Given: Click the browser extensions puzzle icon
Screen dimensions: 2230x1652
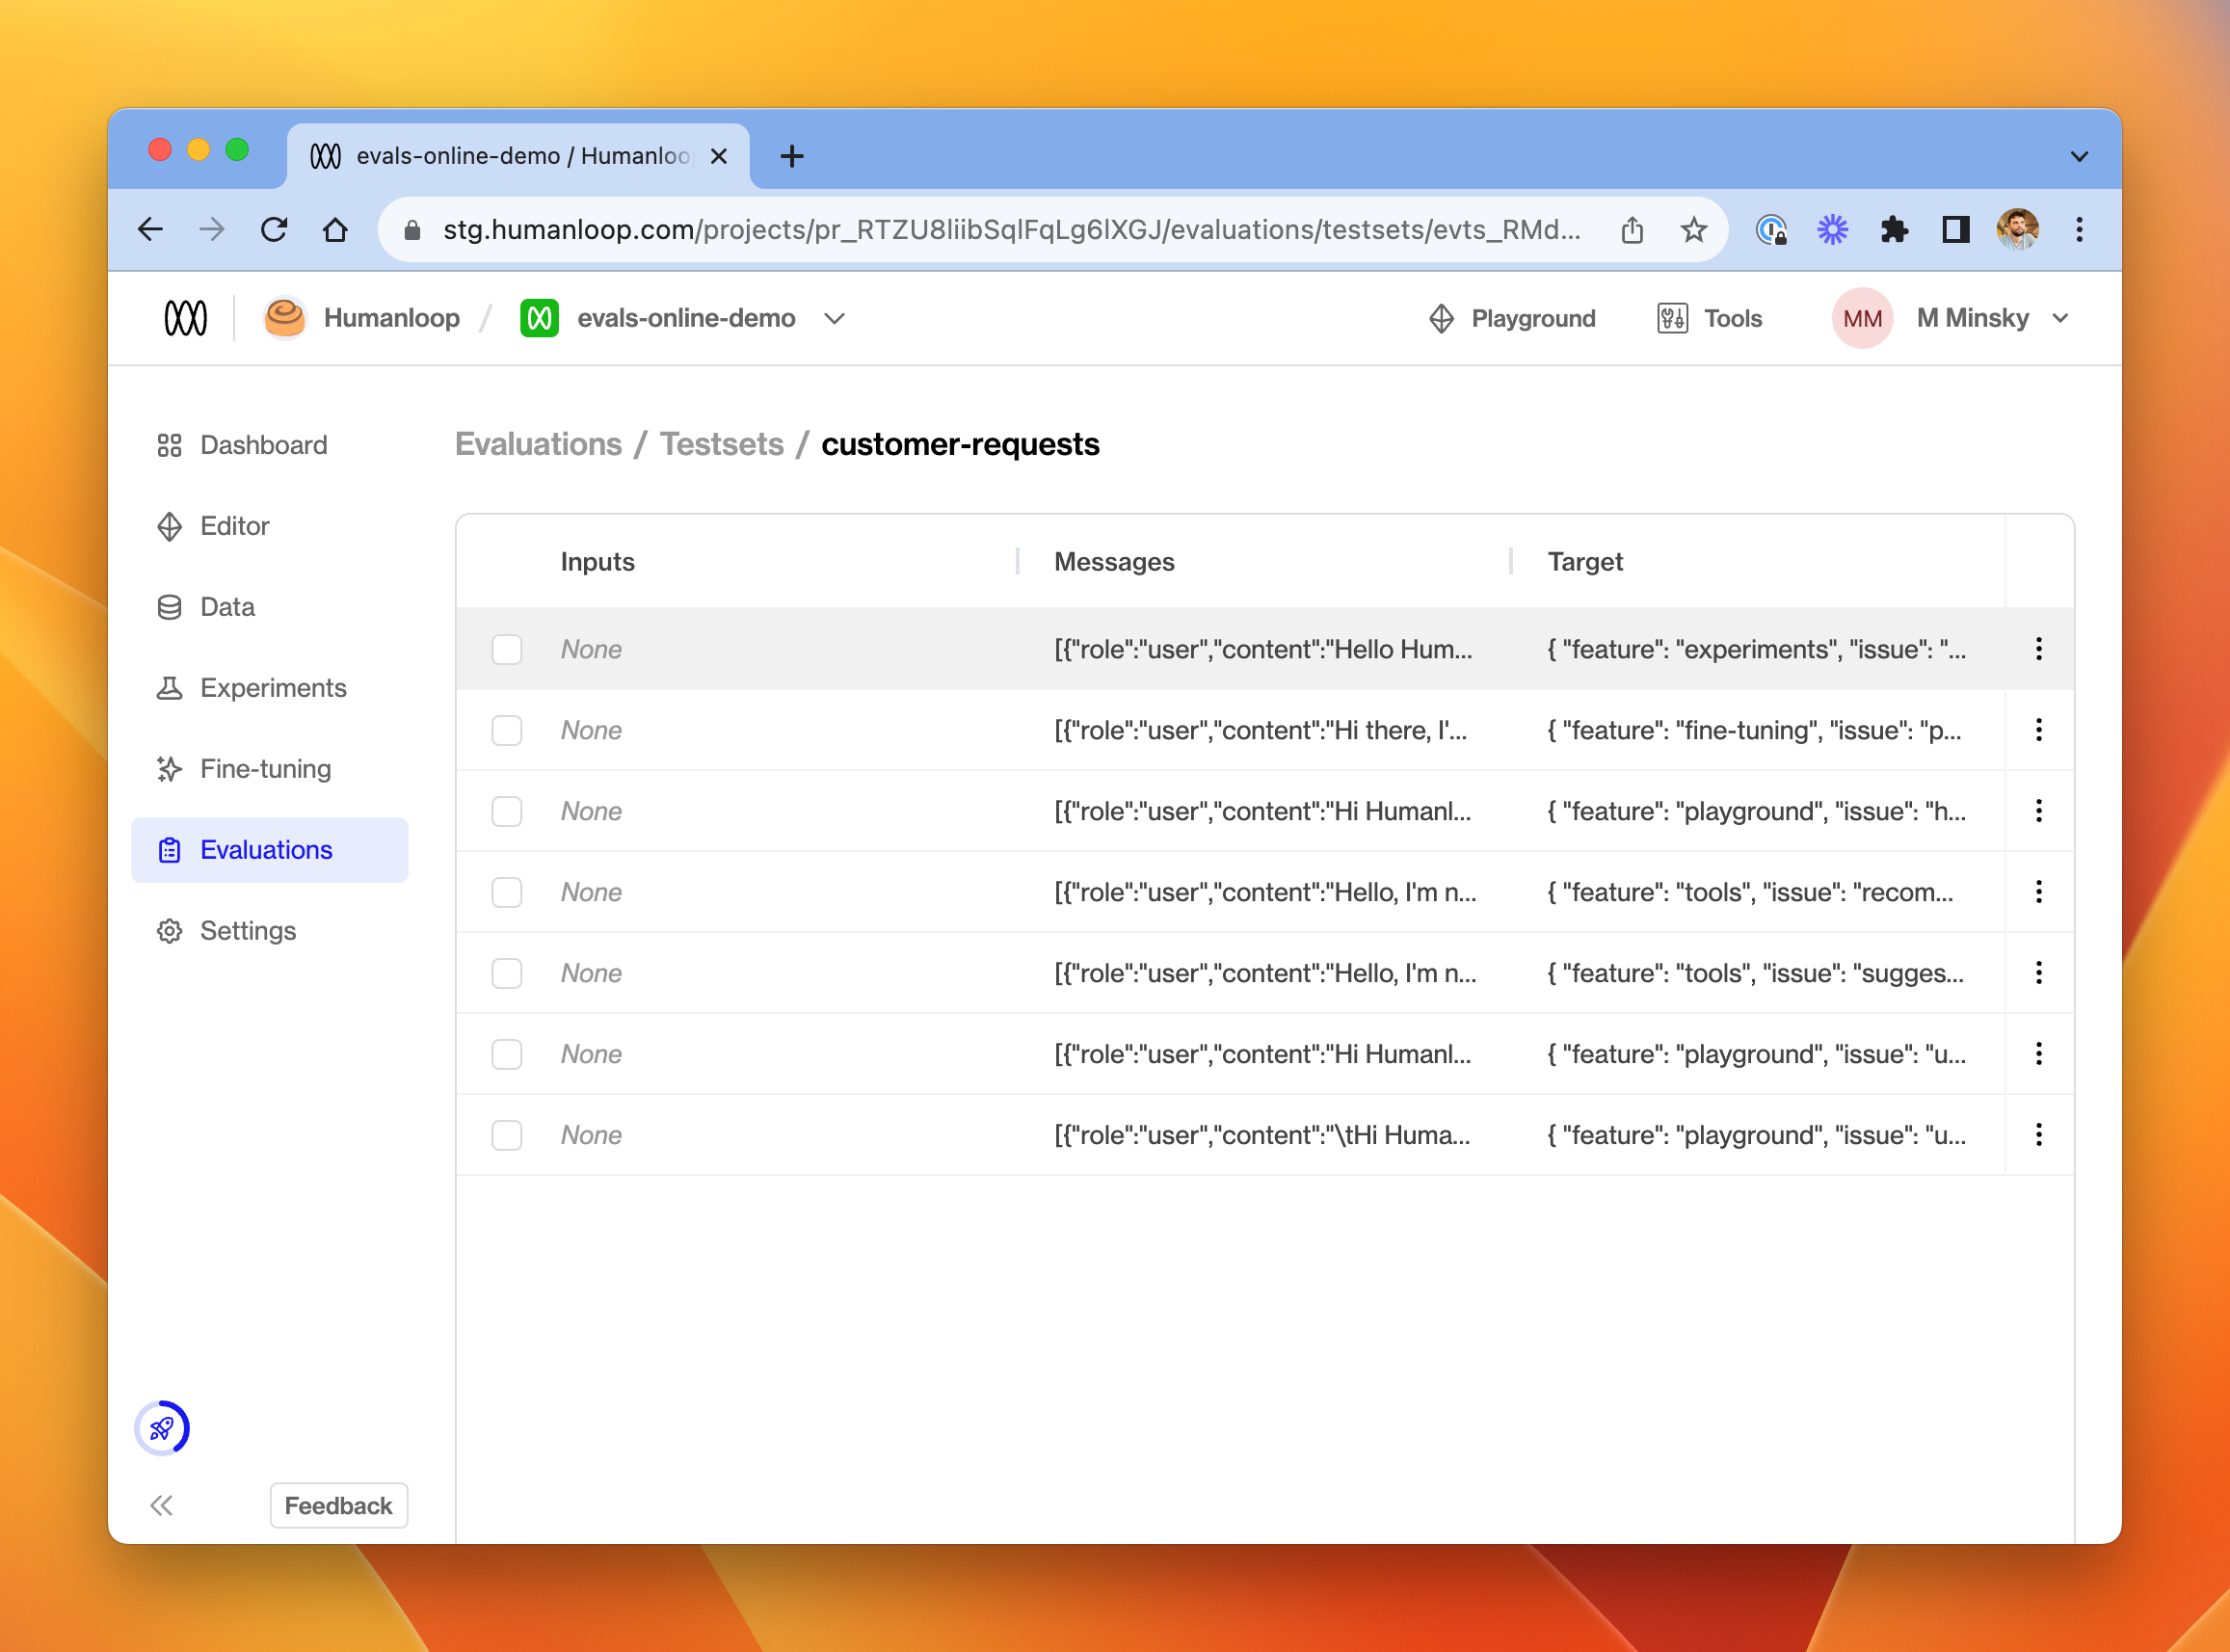Looking at the screenshot, I should pos(1893,230).
